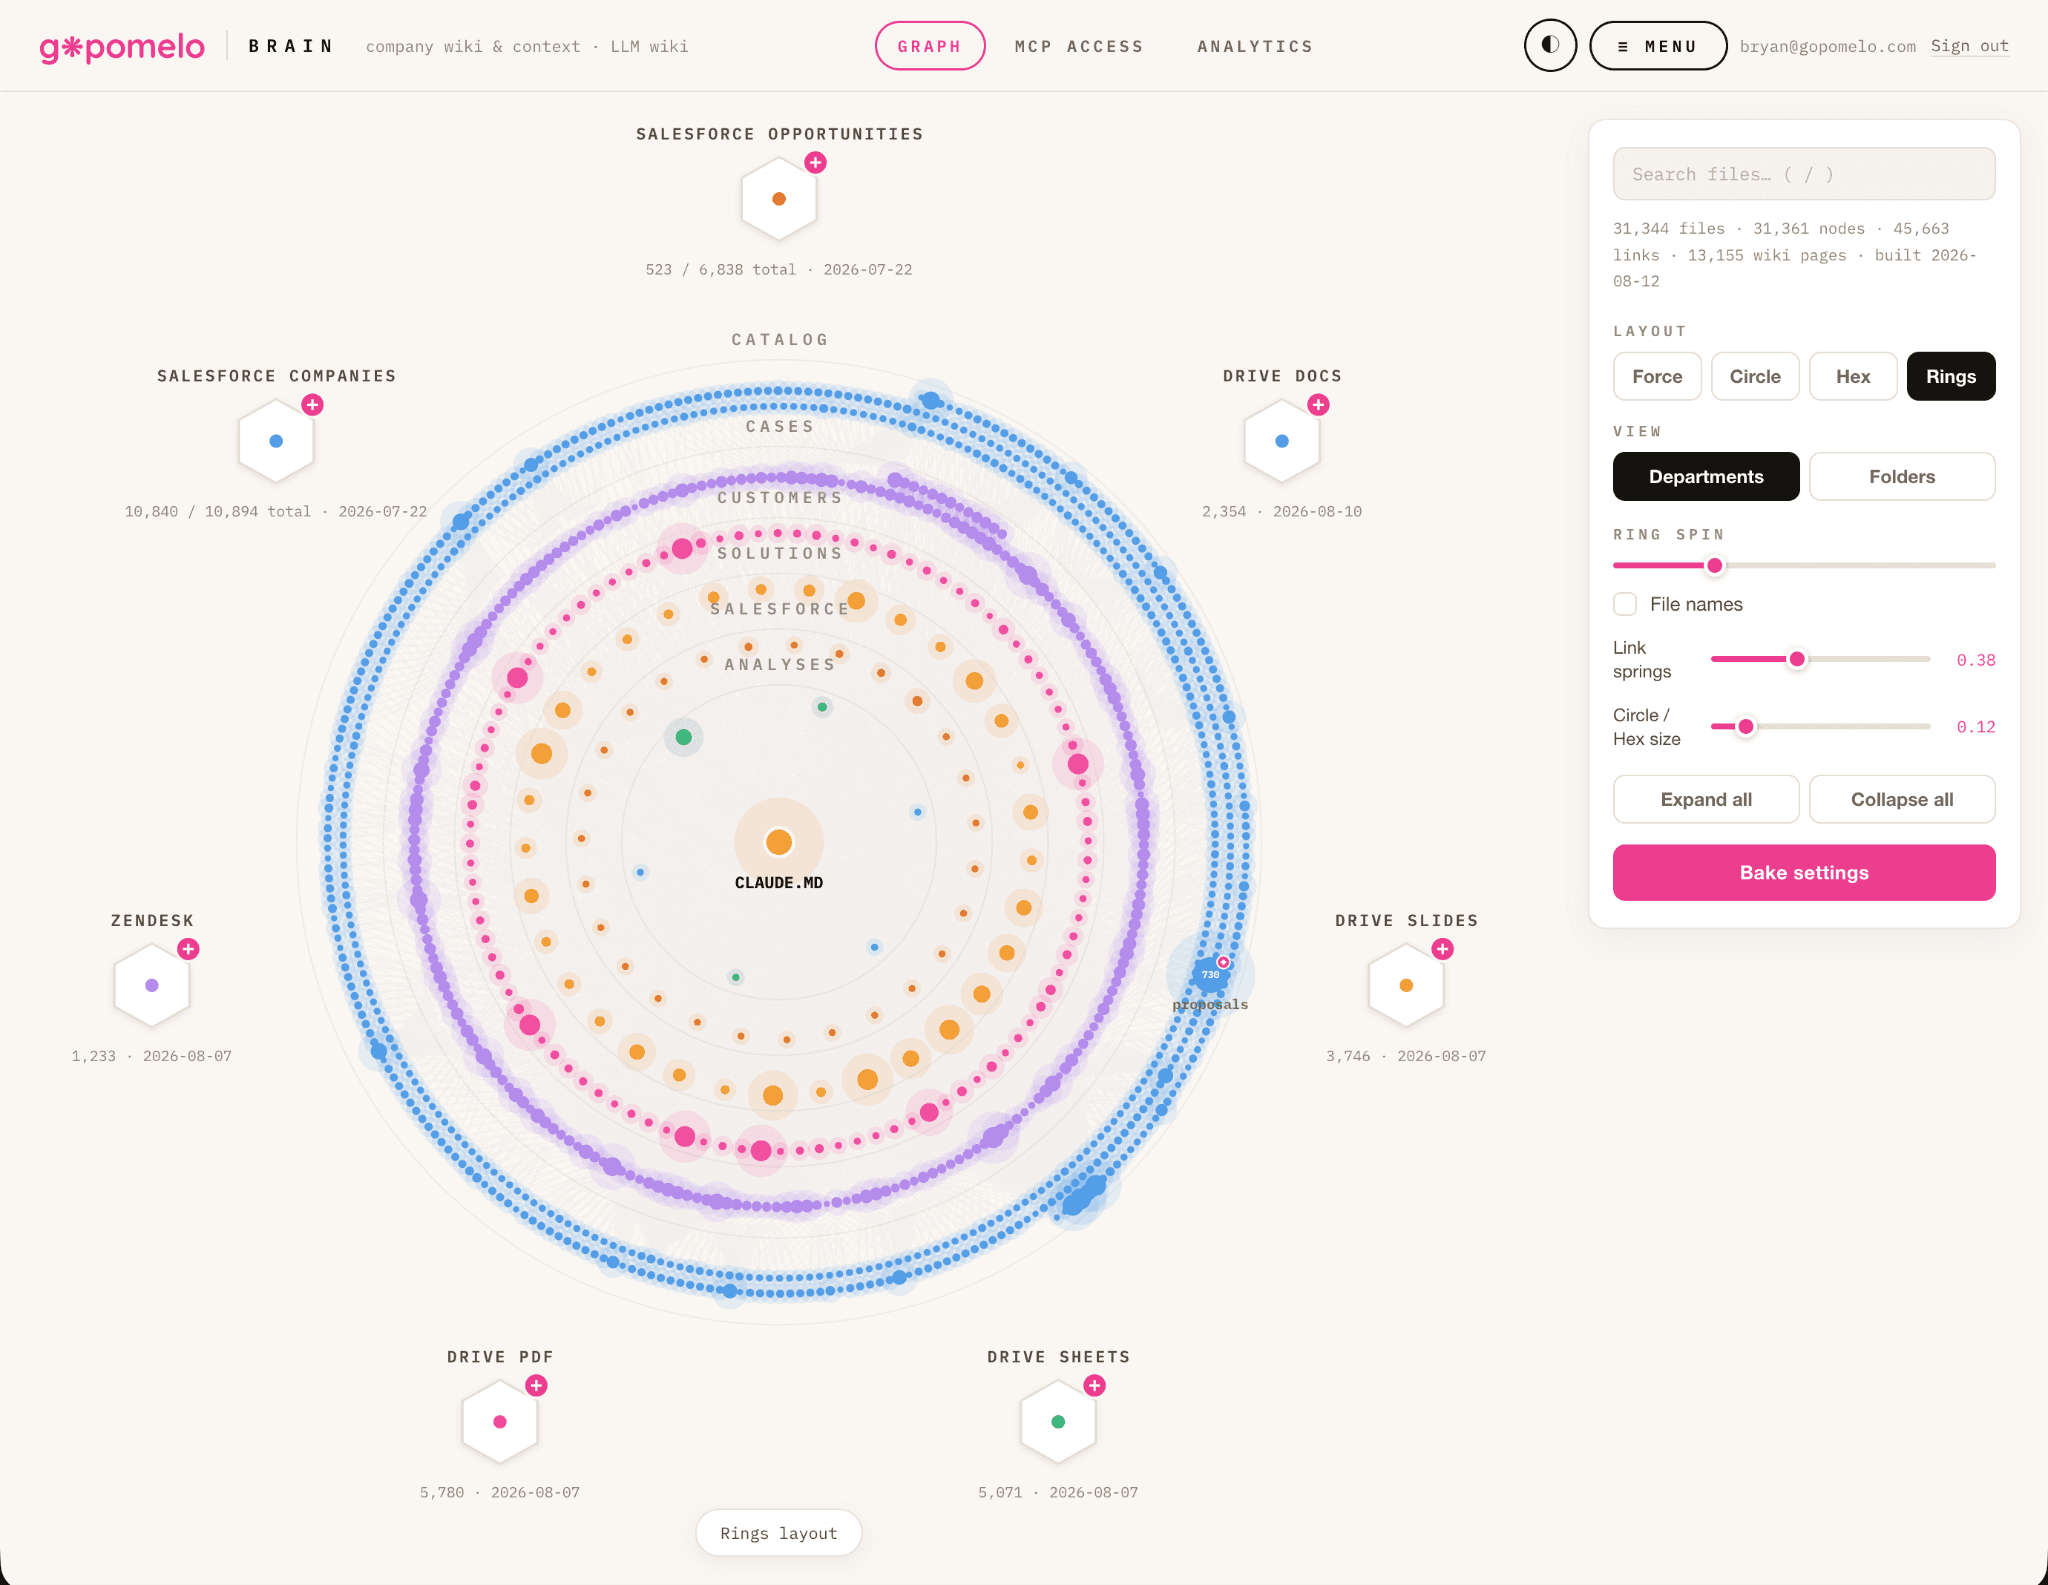Click the Sign out link
2048x1585 pixels.
click(x=1969, y=46)
